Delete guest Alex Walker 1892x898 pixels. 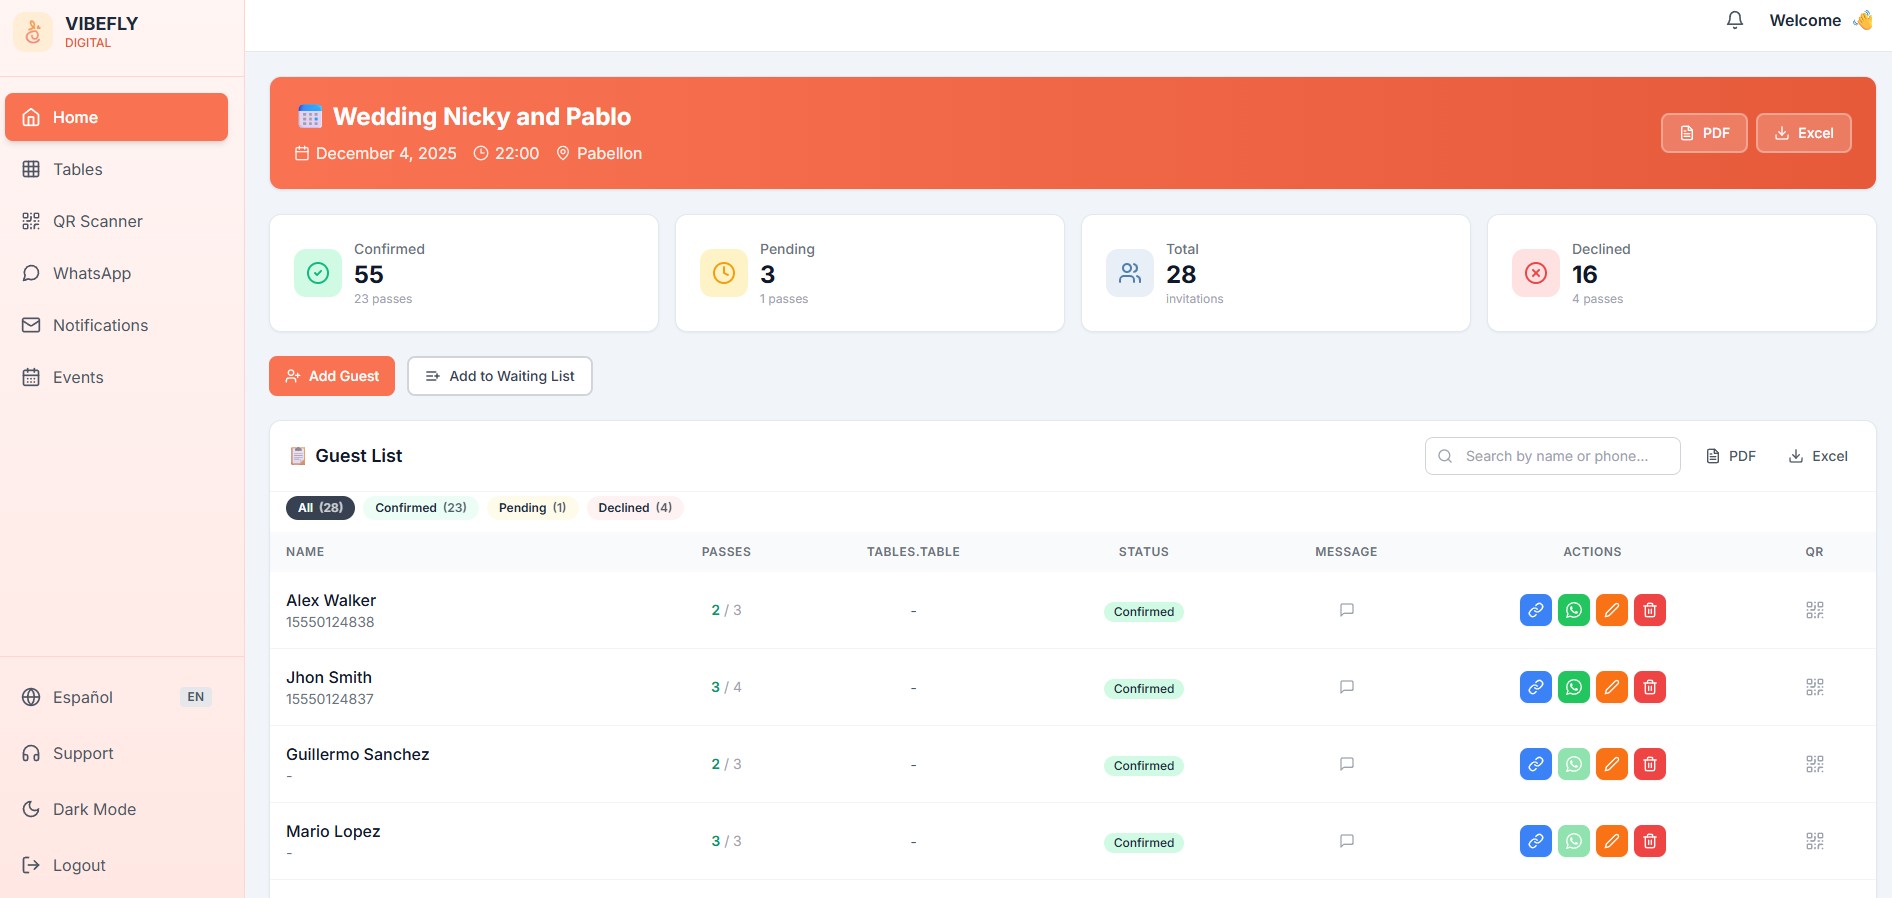tap(1650, 610)
